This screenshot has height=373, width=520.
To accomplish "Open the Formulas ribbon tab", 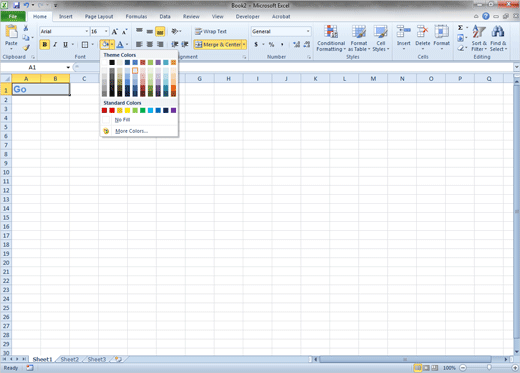I will coord(136,16).
